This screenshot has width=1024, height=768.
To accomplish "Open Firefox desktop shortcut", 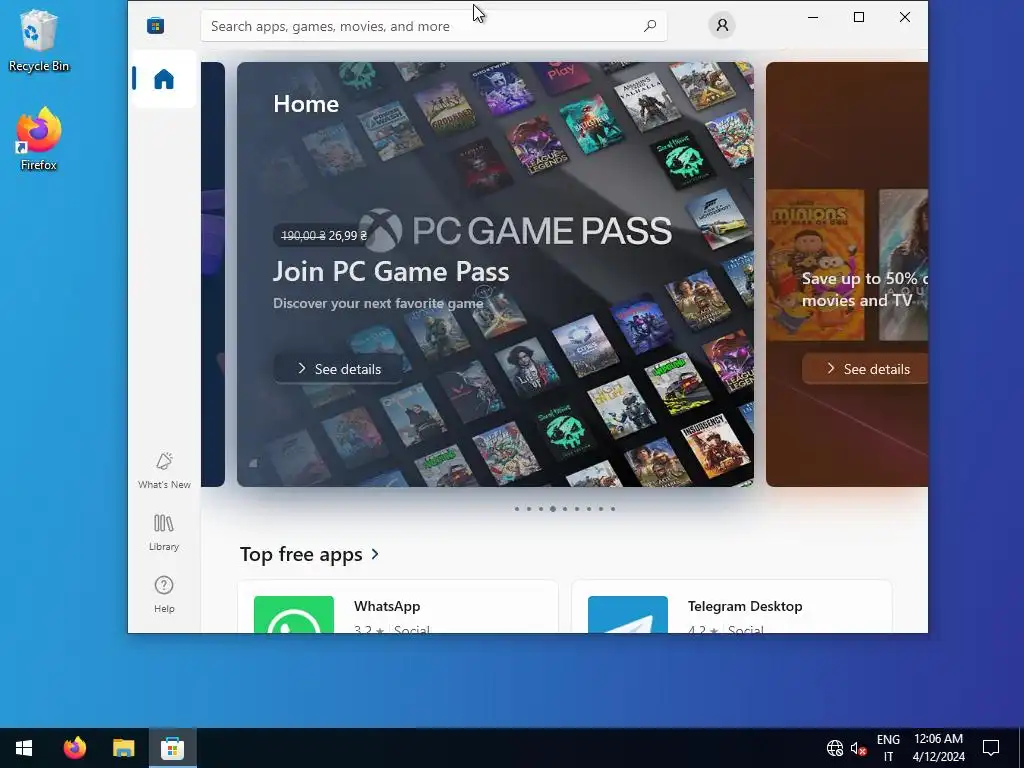I will [x=39, y=139].
